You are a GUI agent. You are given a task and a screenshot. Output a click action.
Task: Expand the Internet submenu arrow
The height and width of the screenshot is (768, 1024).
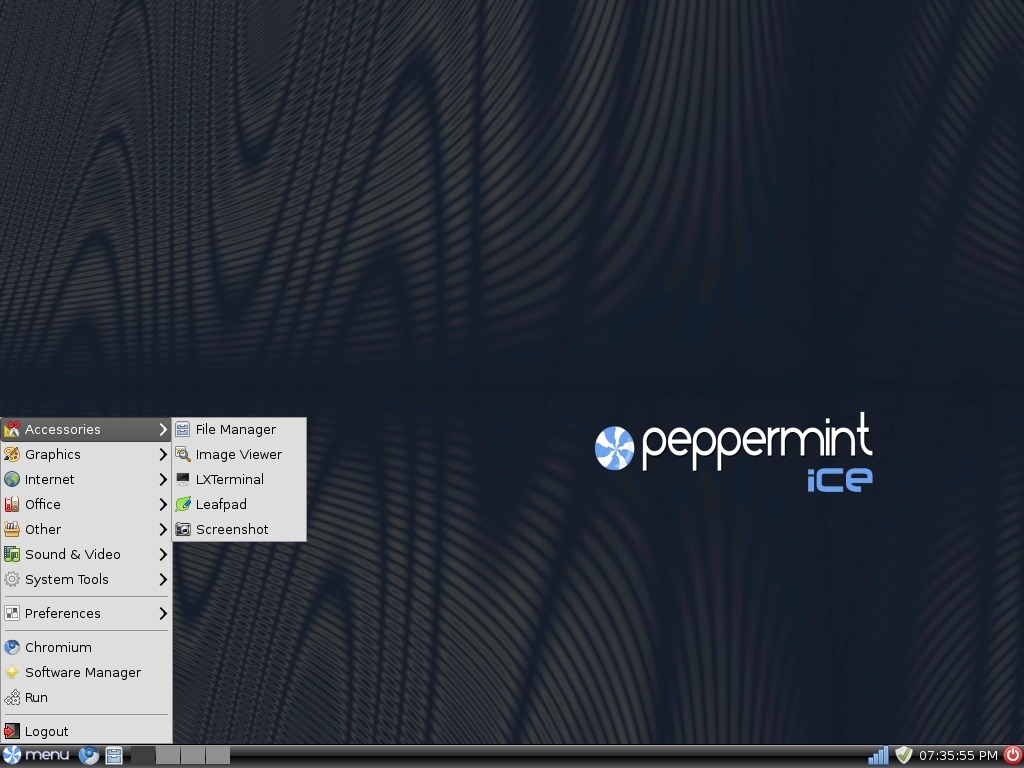[163, 479]
